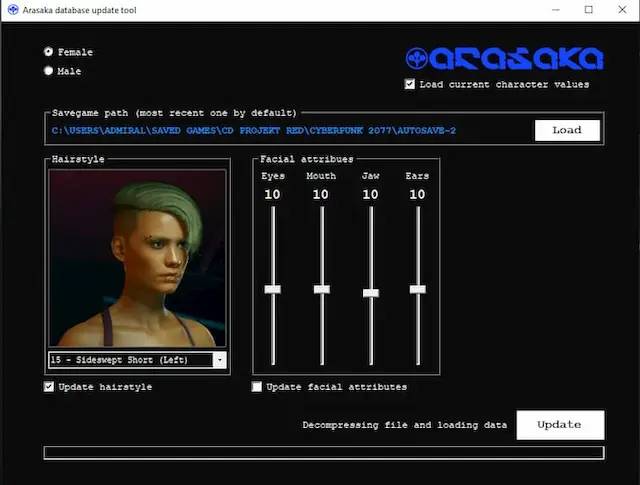Minimize the Arasaka tool window

click(556, 10)
